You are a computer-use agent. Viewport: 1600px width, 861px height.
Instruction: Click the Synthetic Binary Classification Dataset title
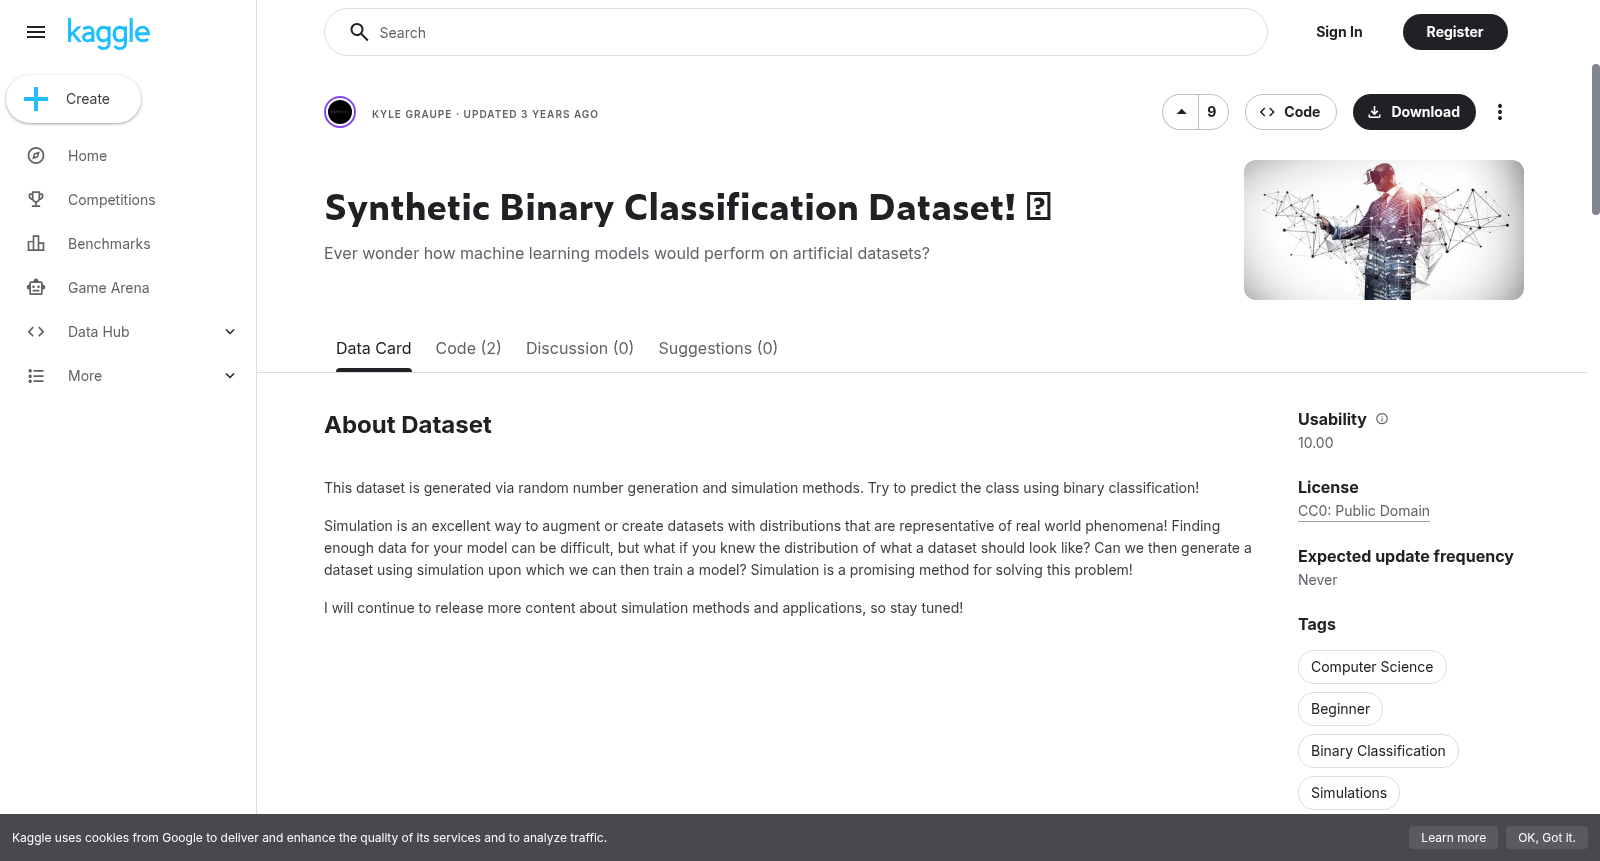coord(688,207)
